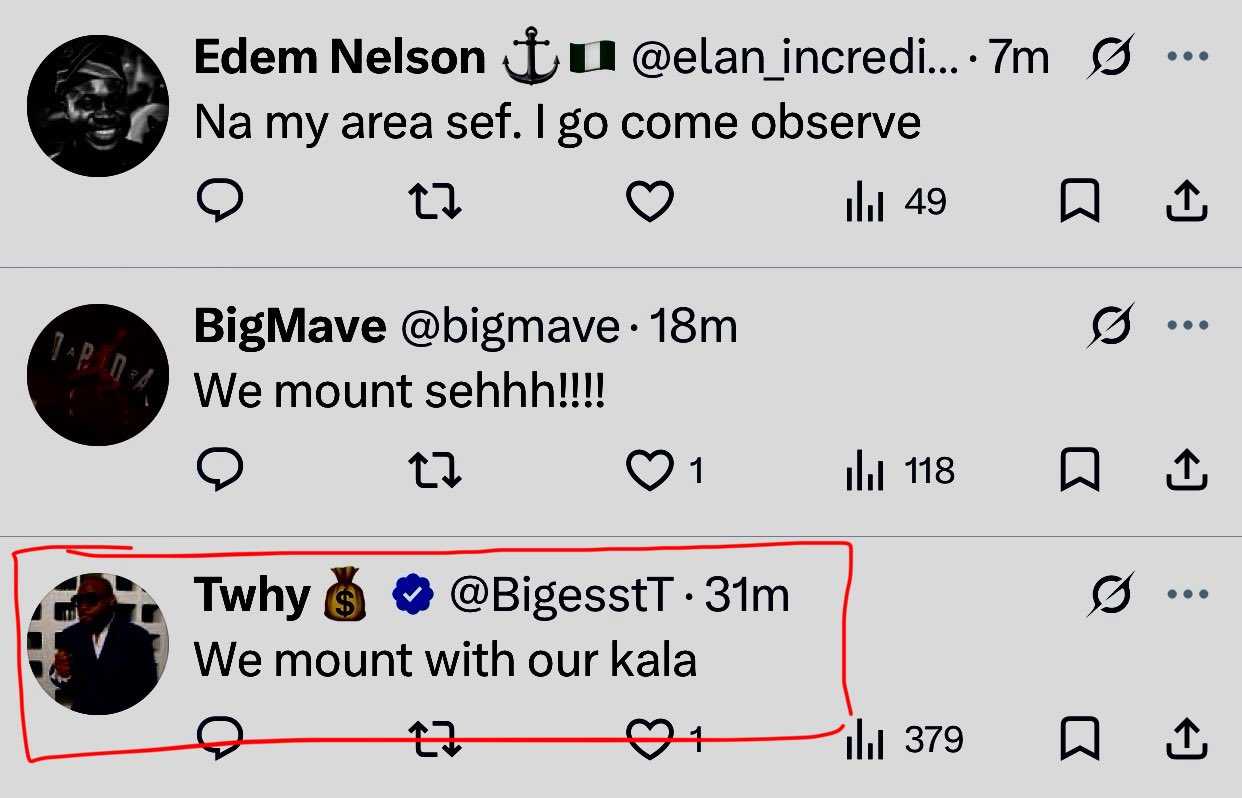1242x798 pixels.
Task: Retweet Edem Nelson's post
Action: click(436, 203)
